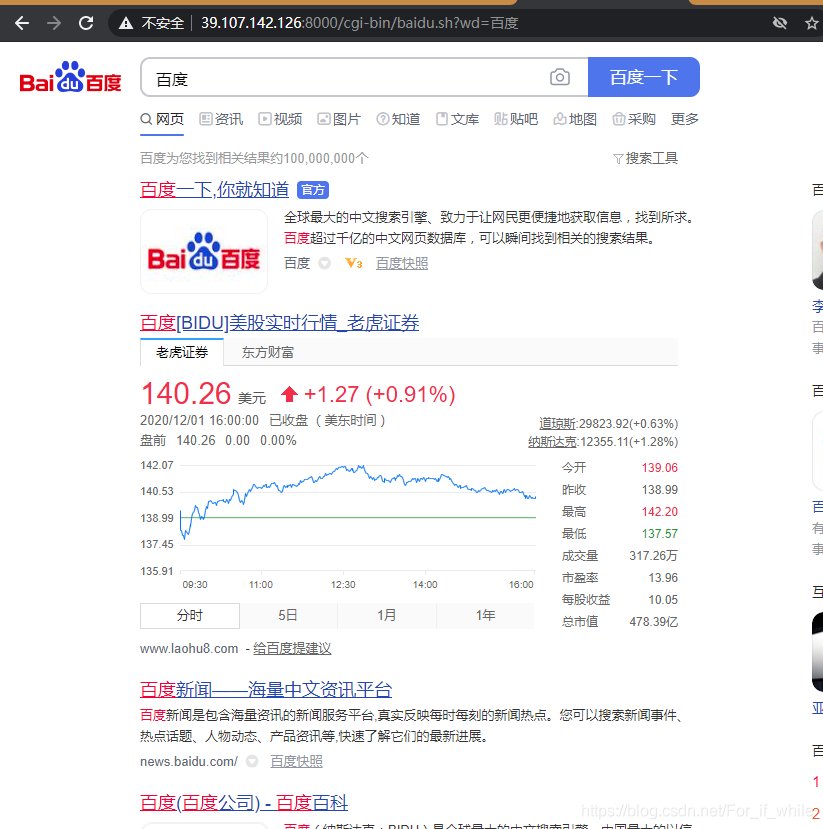The height and width of the screenshot is (829, 823).
Task: Reload the current page
Action: click(86, 23)
